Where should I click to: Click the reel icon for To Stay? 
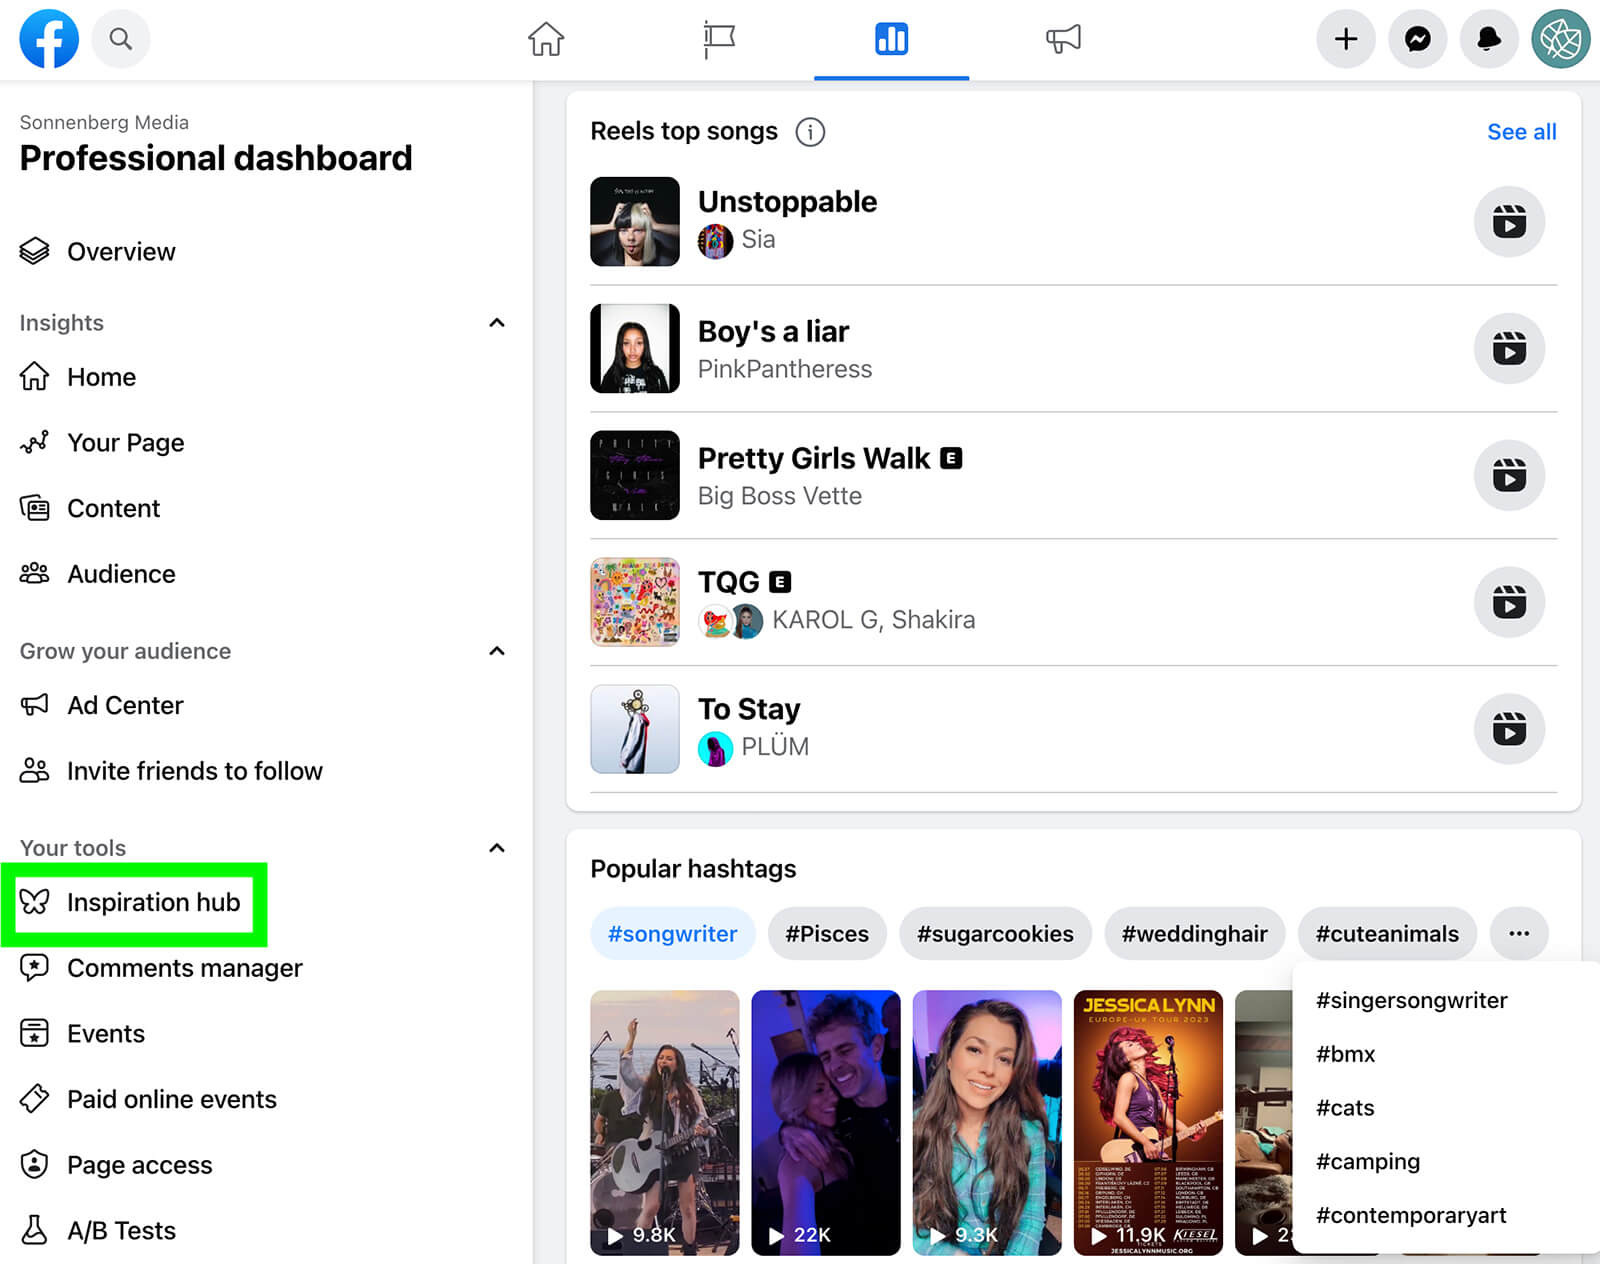[1509, 729]
